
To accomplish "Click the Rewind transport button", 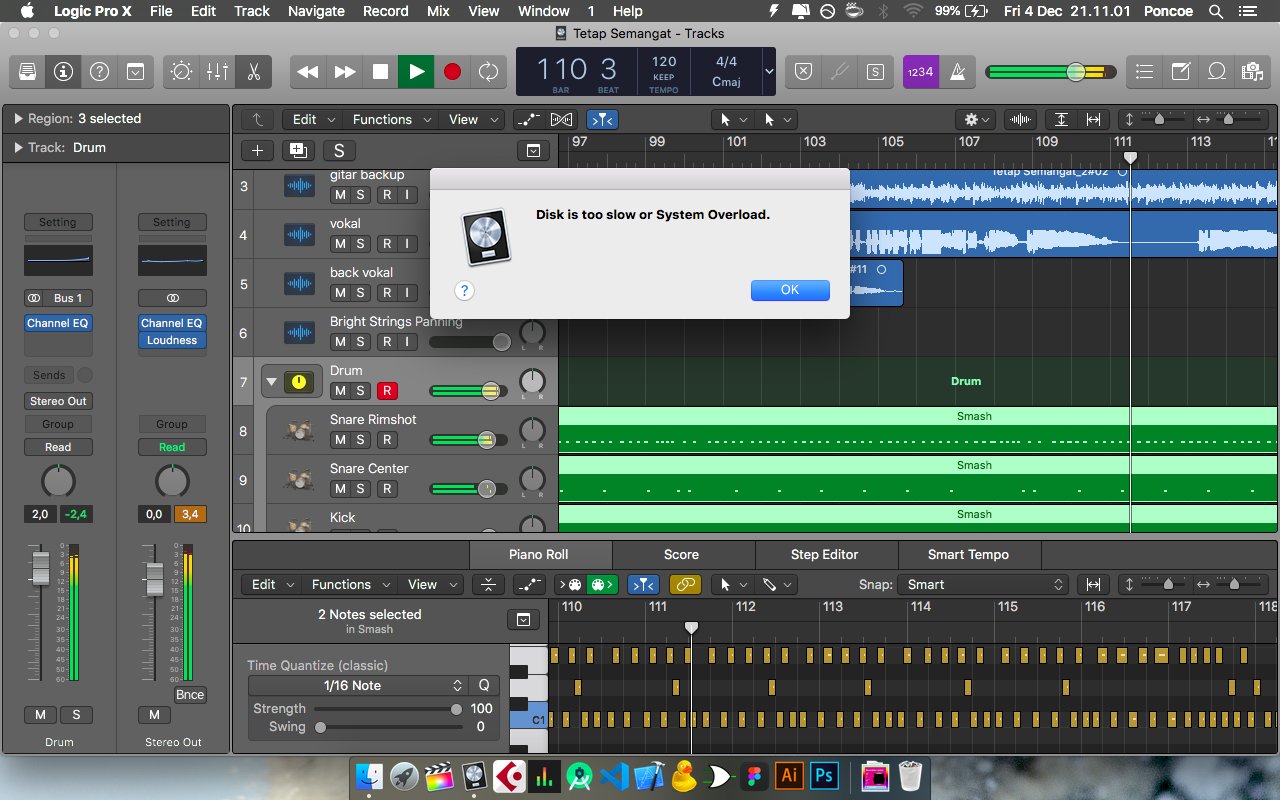I will pyautogui.click(x=308, y=72).
